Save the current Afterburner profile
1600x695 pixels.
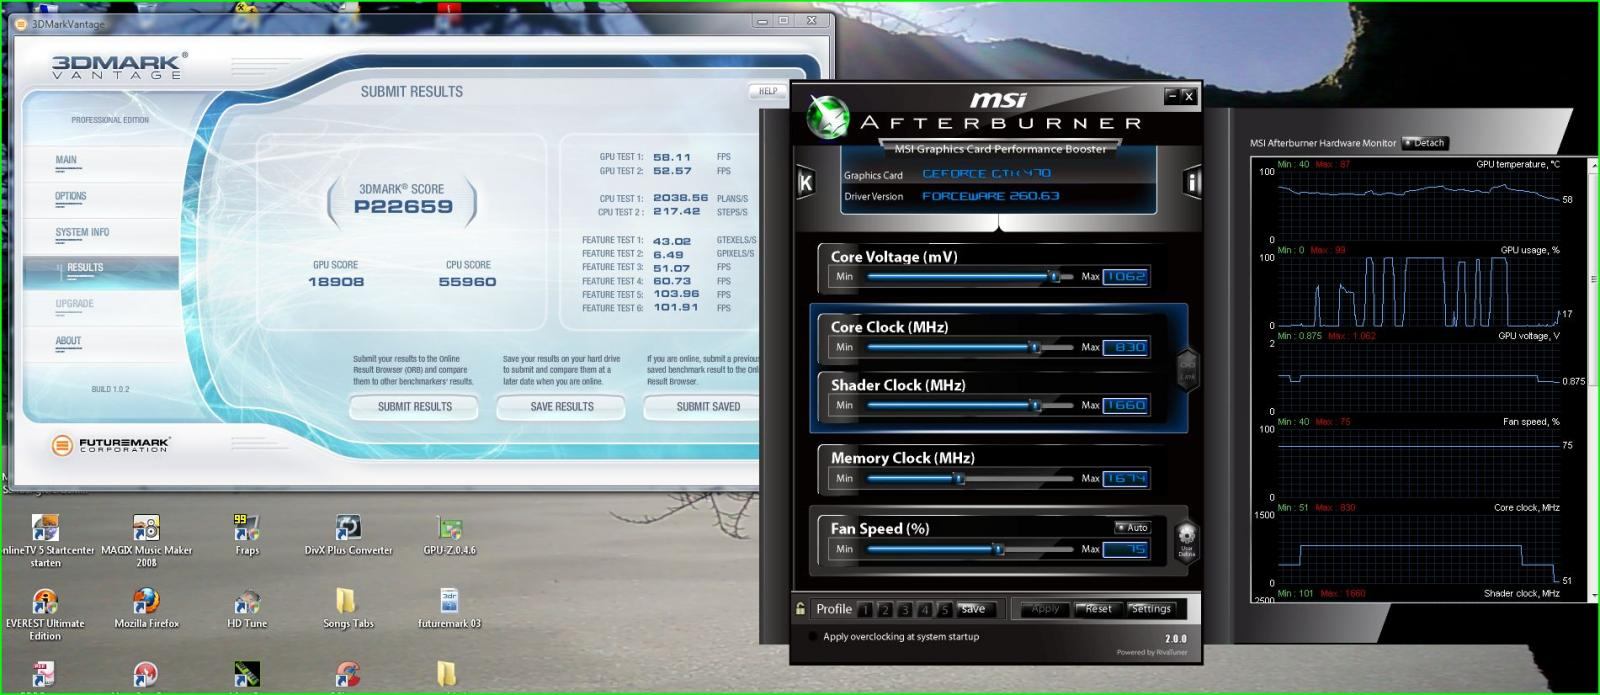tap(974, 609)
